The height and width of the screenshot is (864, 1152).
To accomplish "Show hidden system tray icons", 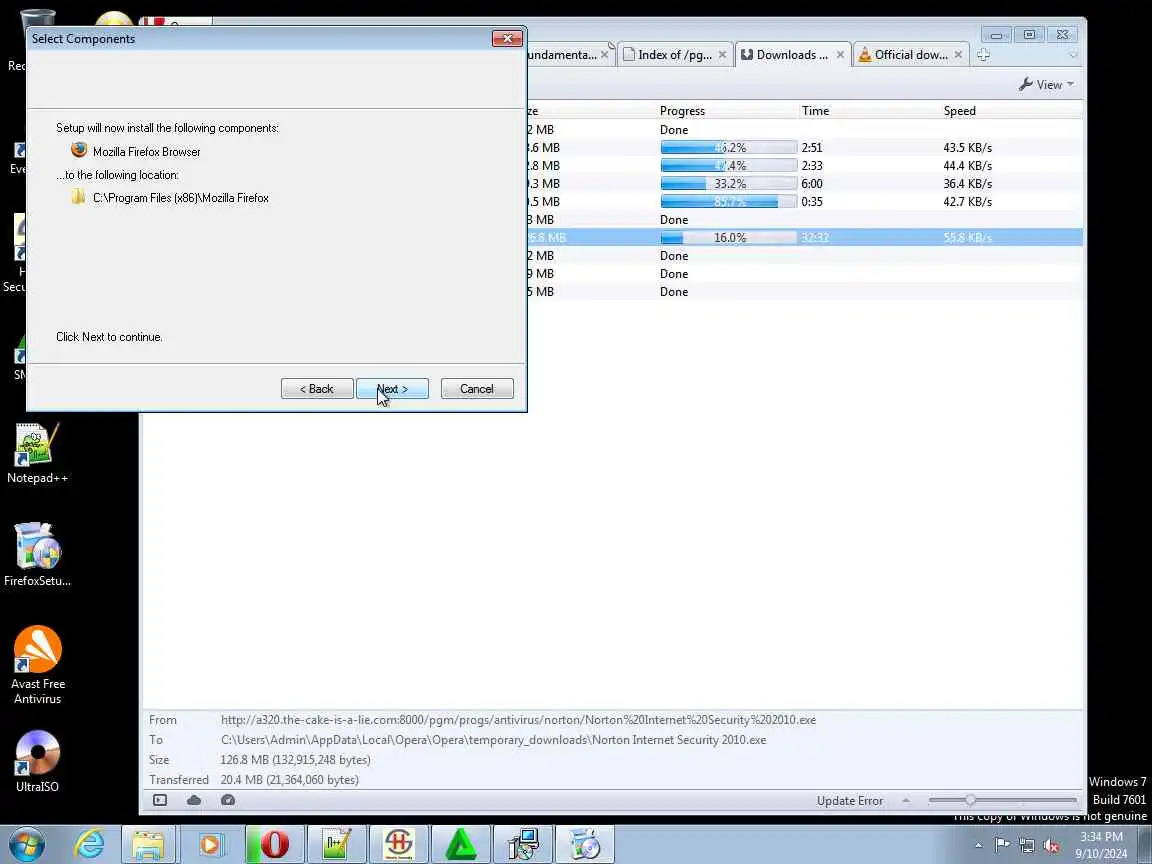I will (x=978, y=846).
